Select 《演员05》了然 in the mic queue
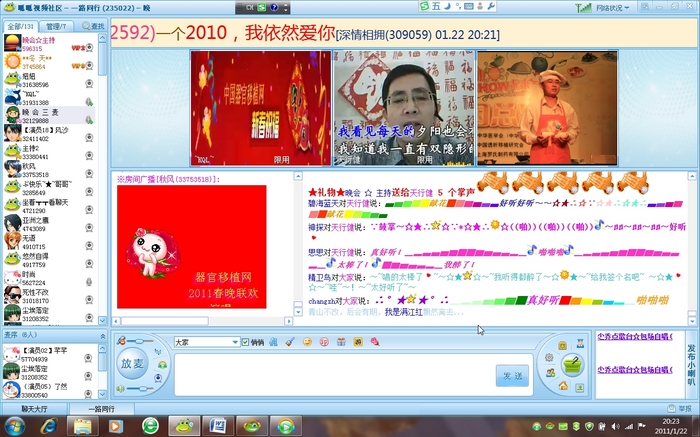Viewport: 700px width, 437px height. [x=49, y=390]
